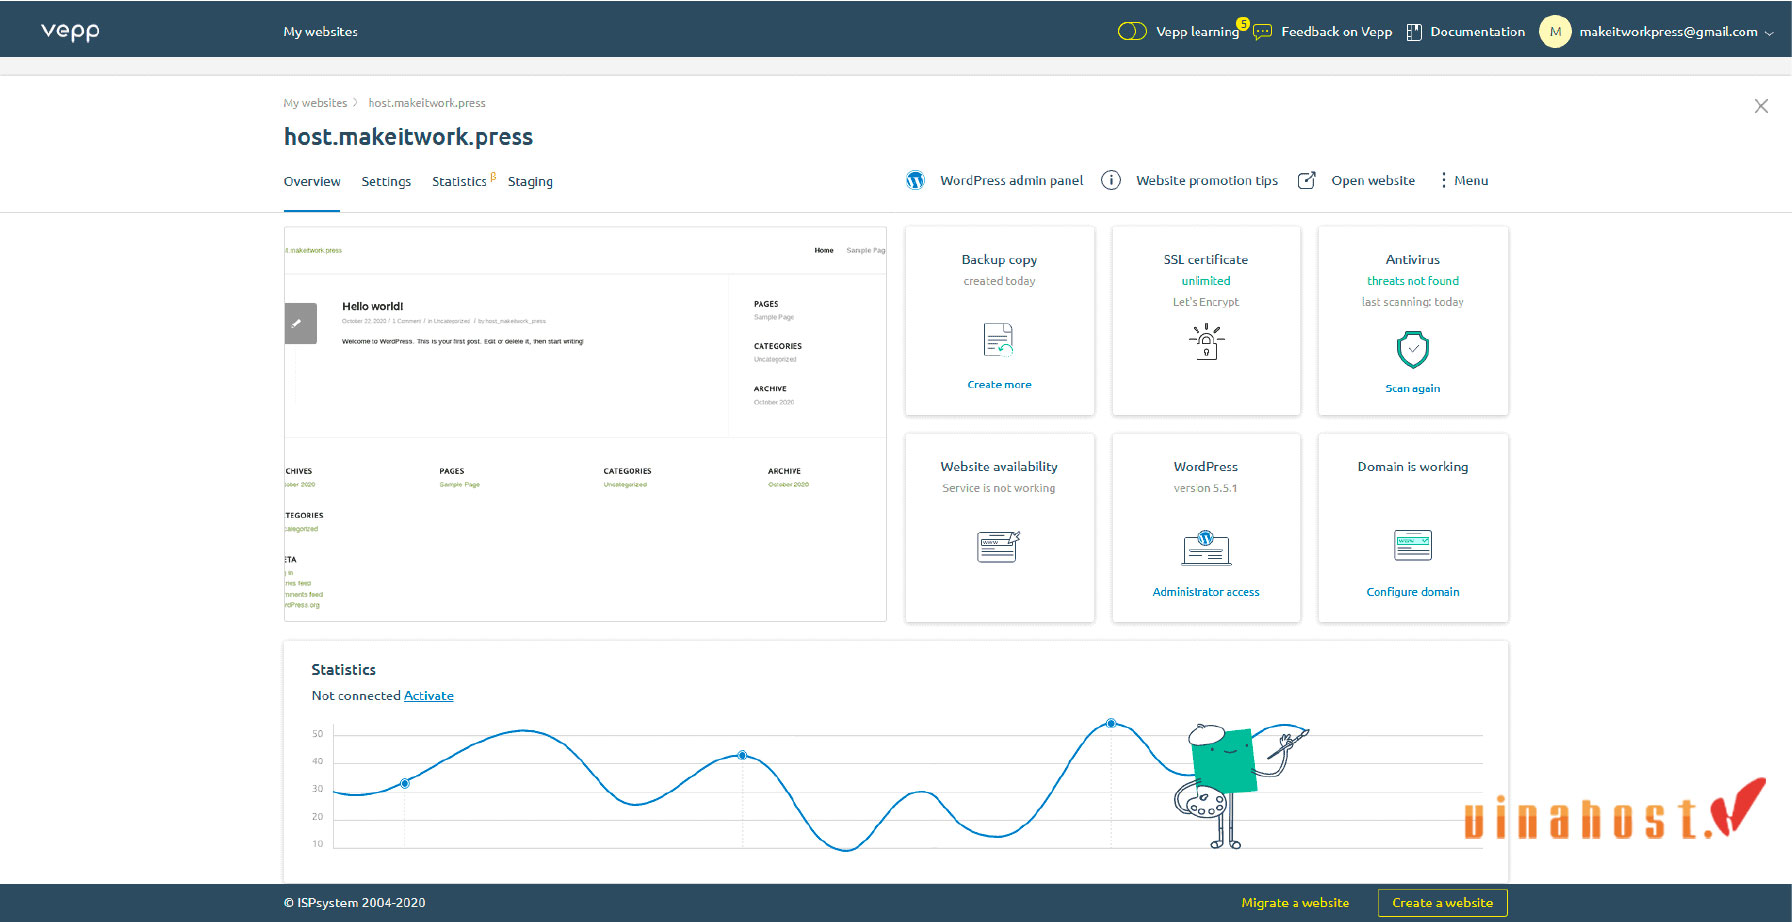Click the Create a website button
Image resolution: width=1792 pixels, height=922 pixels.
coord(1442,902)
